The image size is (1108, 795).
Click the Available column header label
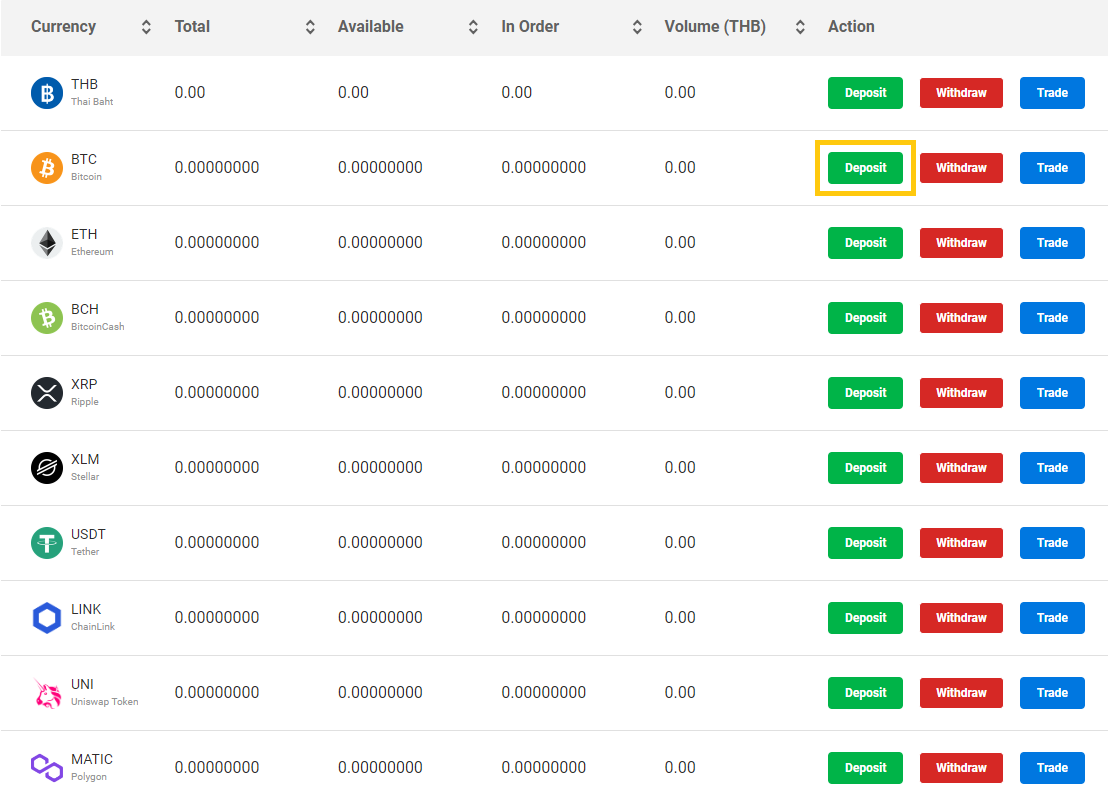[370, 27]
